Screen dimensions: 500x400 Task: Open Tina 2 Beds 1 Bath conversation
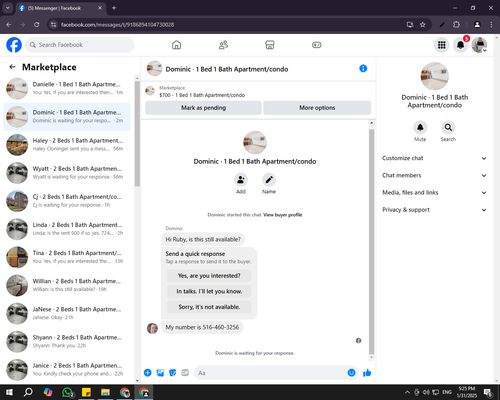point(67,257)
